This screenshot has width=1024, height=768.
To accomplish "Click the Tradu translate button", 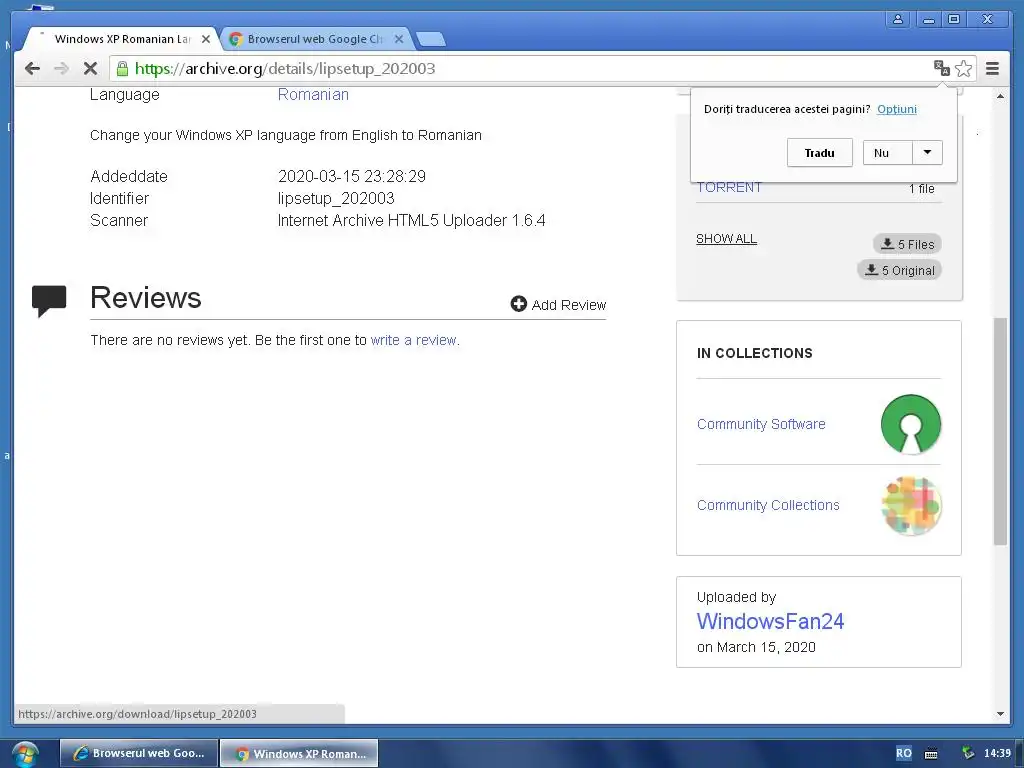I will click(x=820, y=153).
